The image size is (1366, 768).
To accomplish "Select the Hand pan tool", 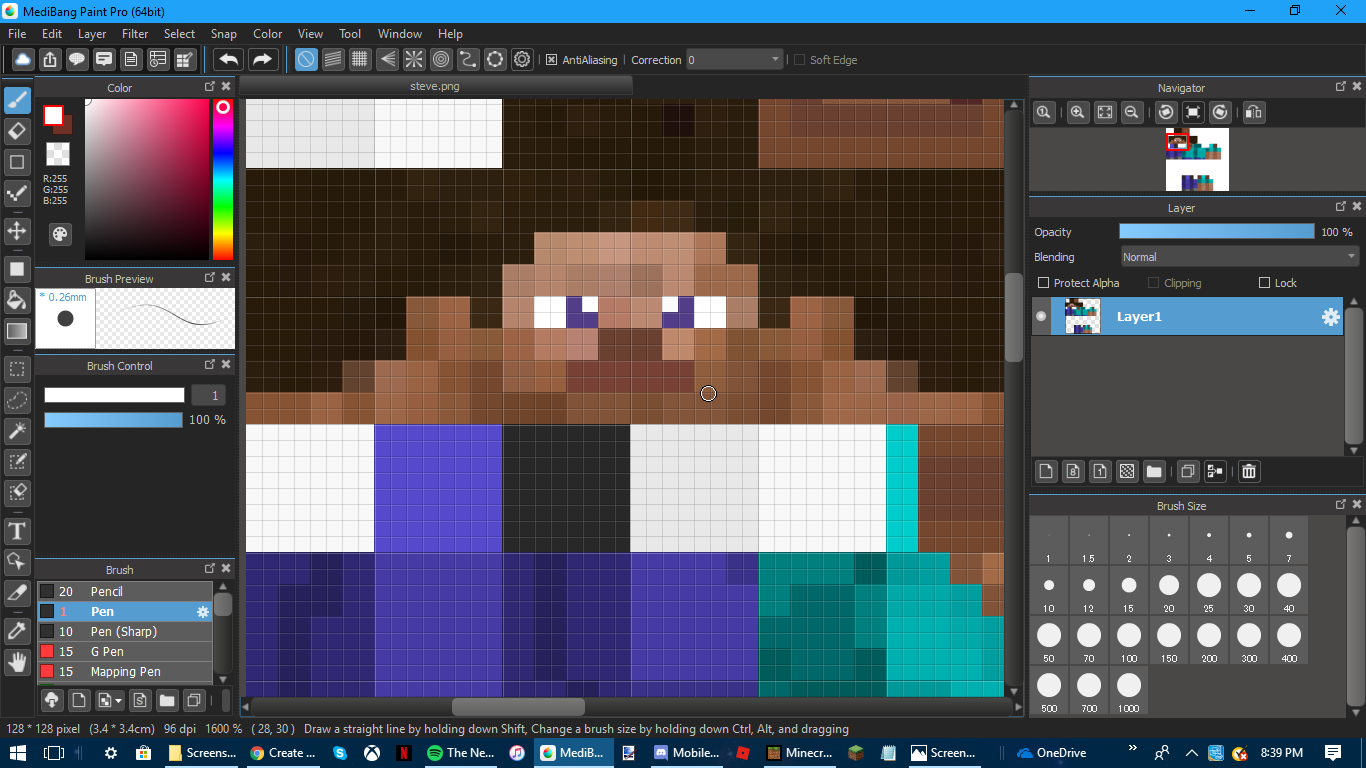I will 17,661.
